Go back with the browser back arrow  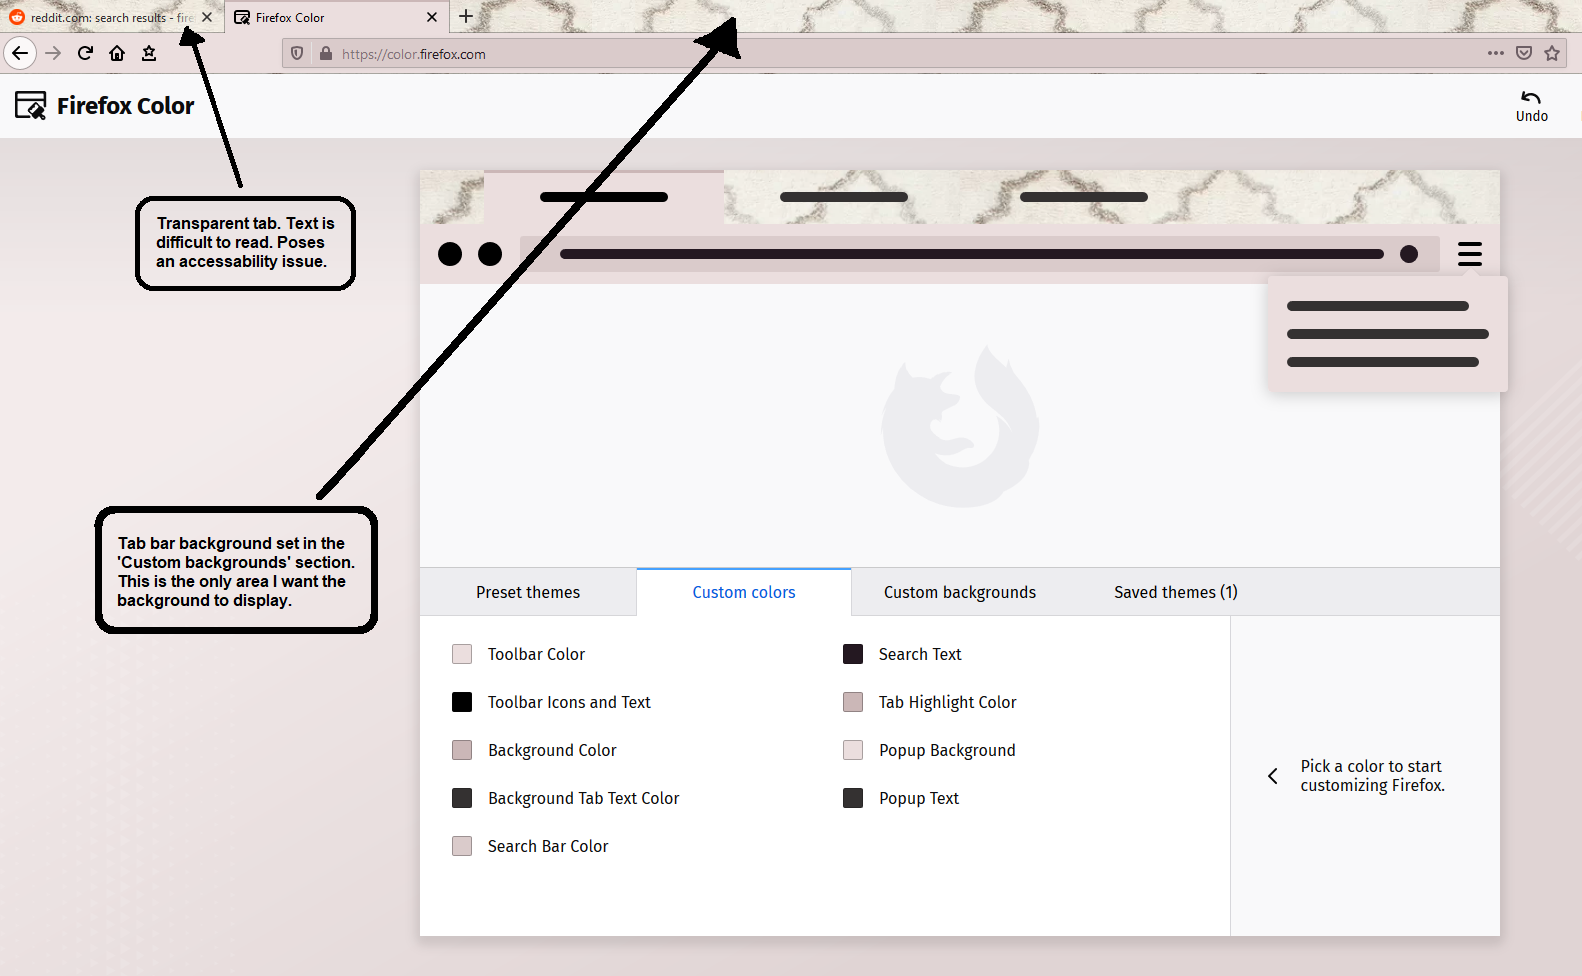[x=20, y=53]
